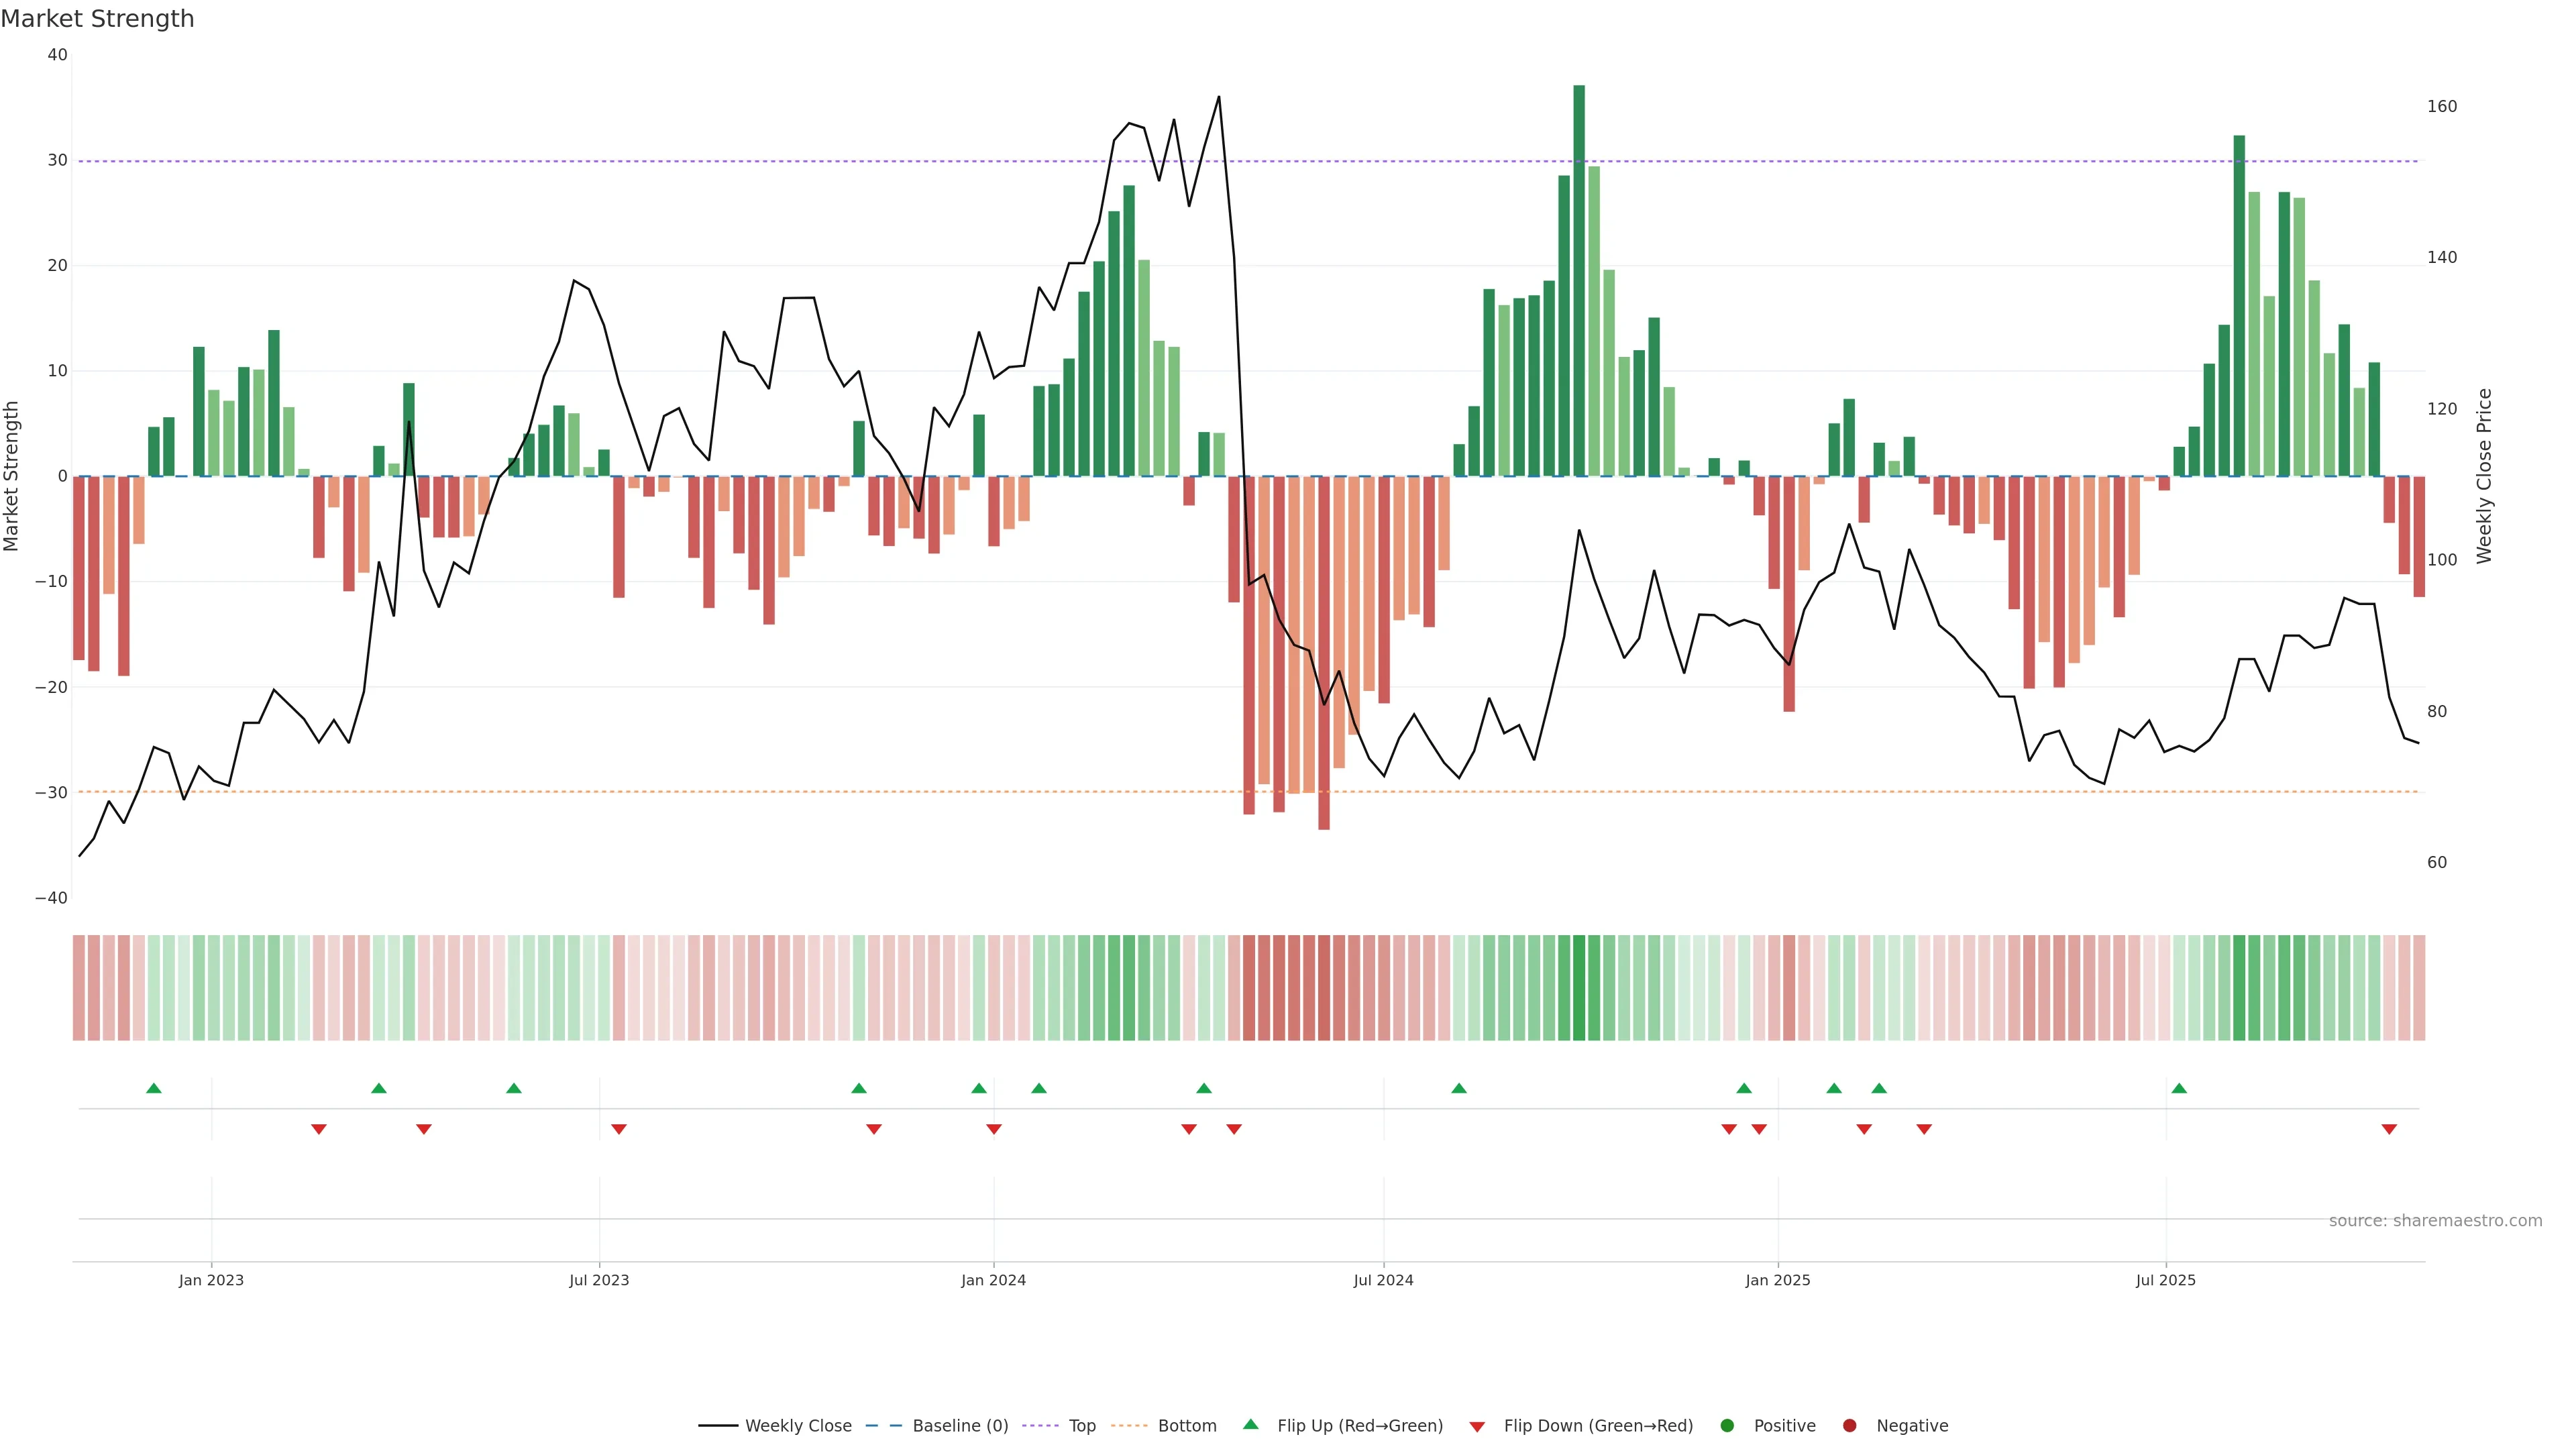Click the last red flip-down marker at far right

click(2389, 1129)
